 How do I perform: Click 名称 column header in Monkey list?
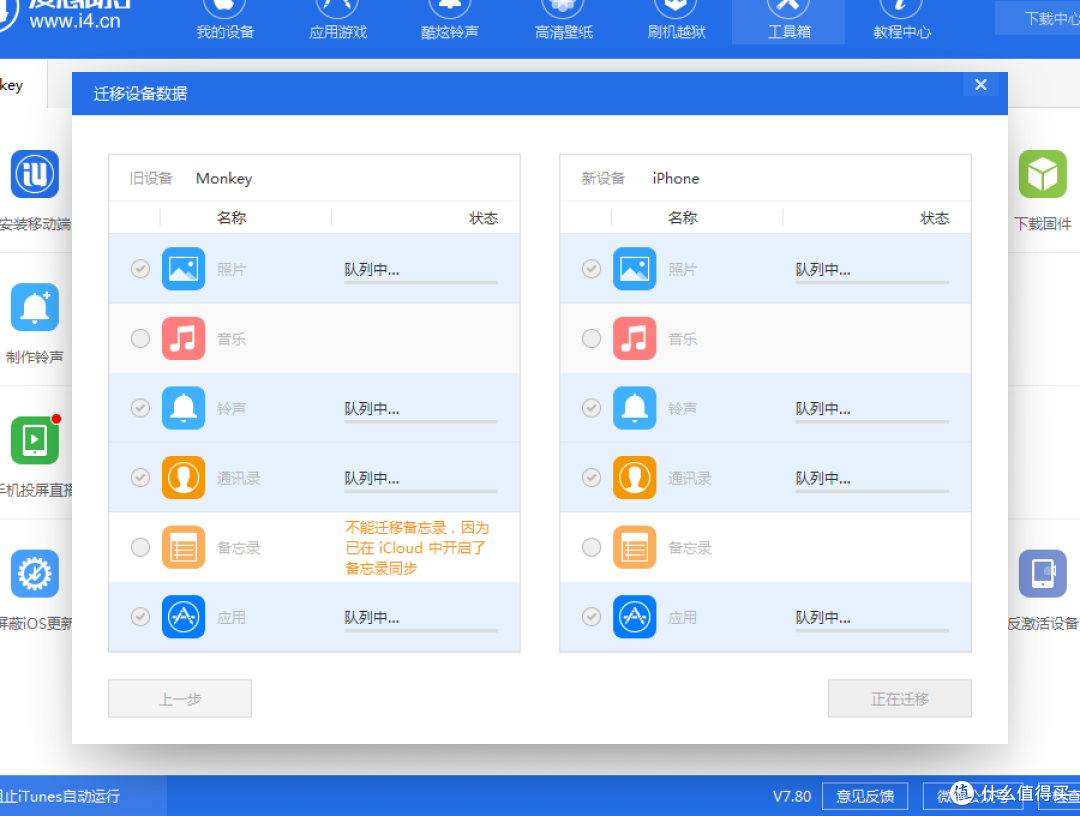tap(231, 218)
